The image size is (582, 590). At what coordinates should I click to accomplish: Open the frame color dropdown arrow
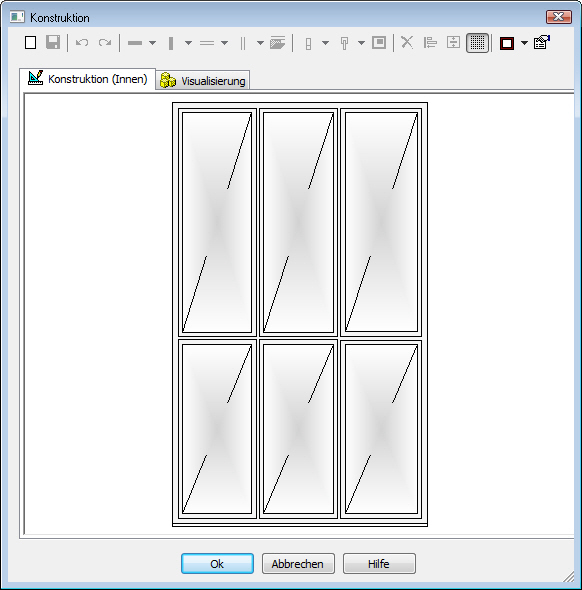(524, 43)
